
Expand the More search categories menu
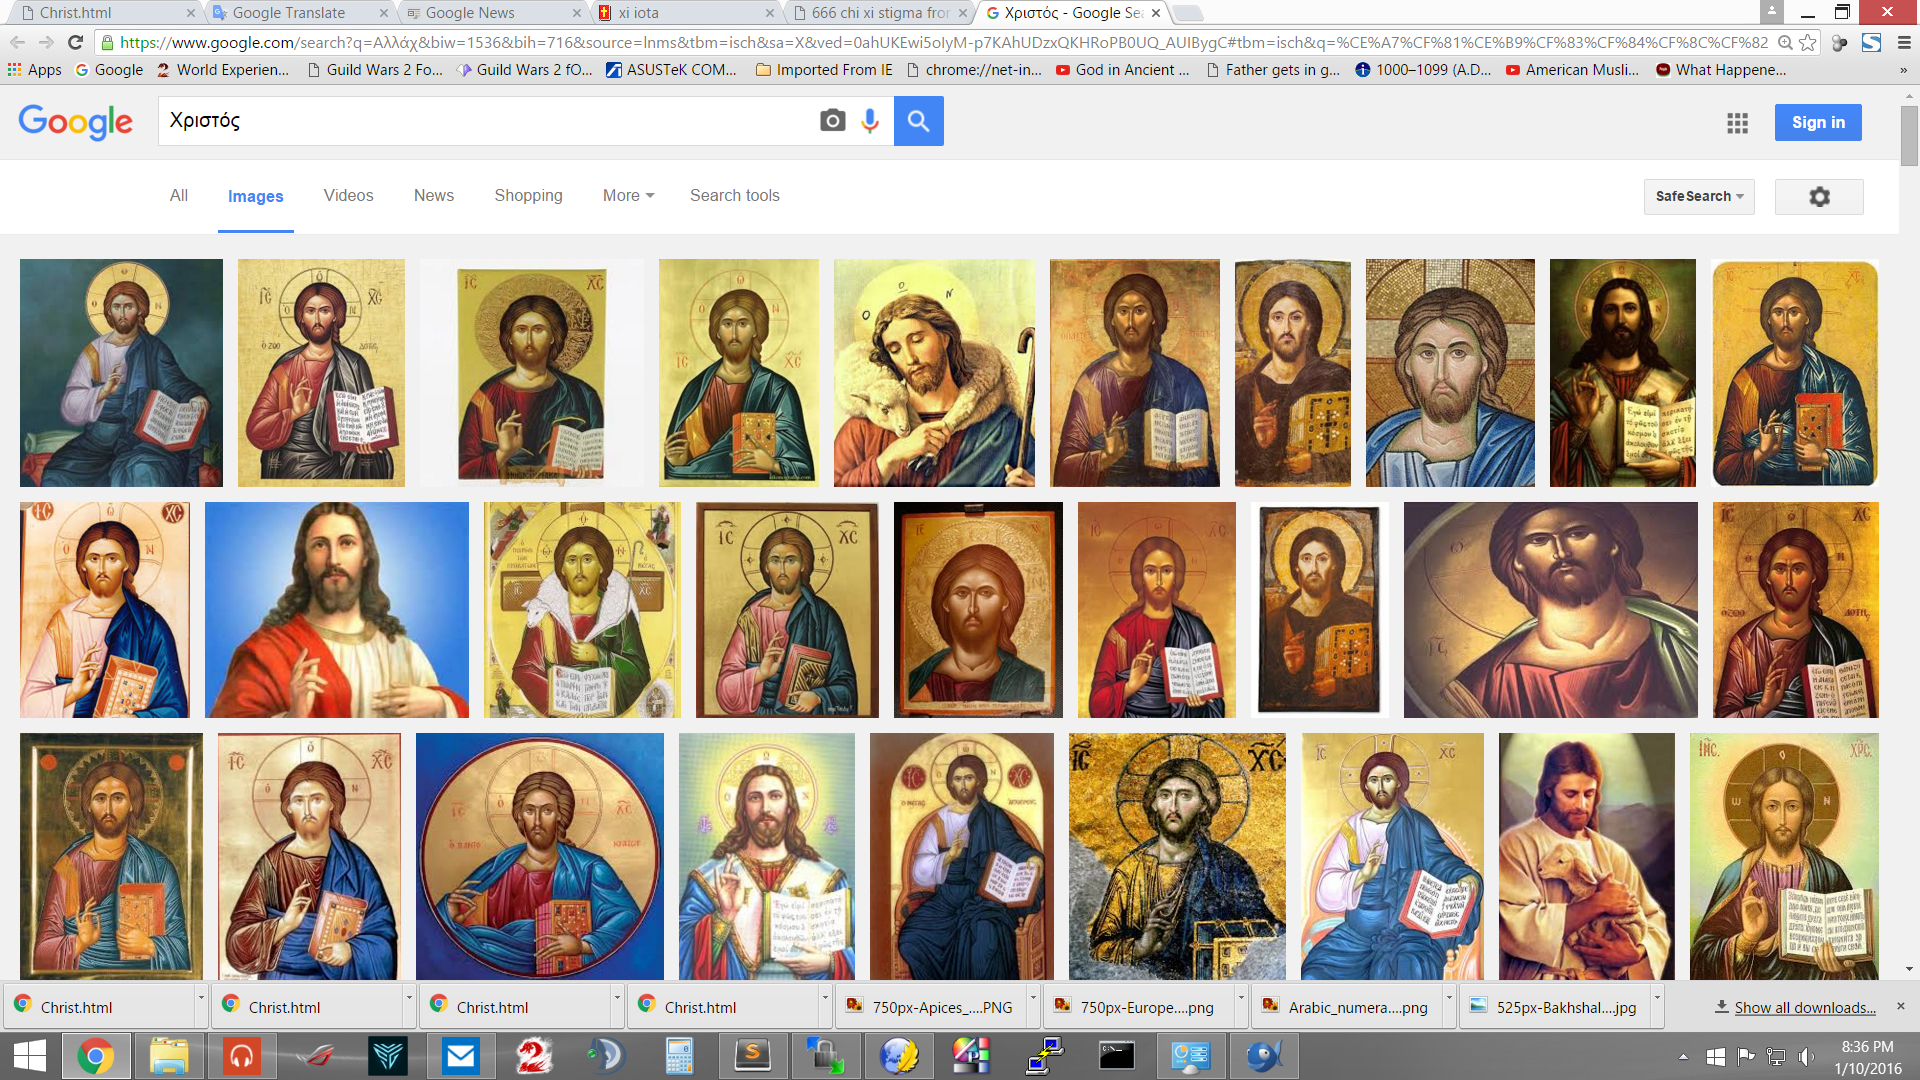628,196
